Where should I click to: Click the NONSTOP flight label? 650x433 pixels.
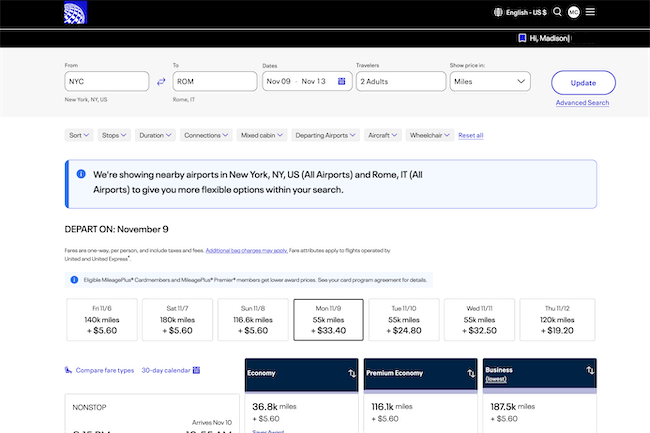[89, 407]
